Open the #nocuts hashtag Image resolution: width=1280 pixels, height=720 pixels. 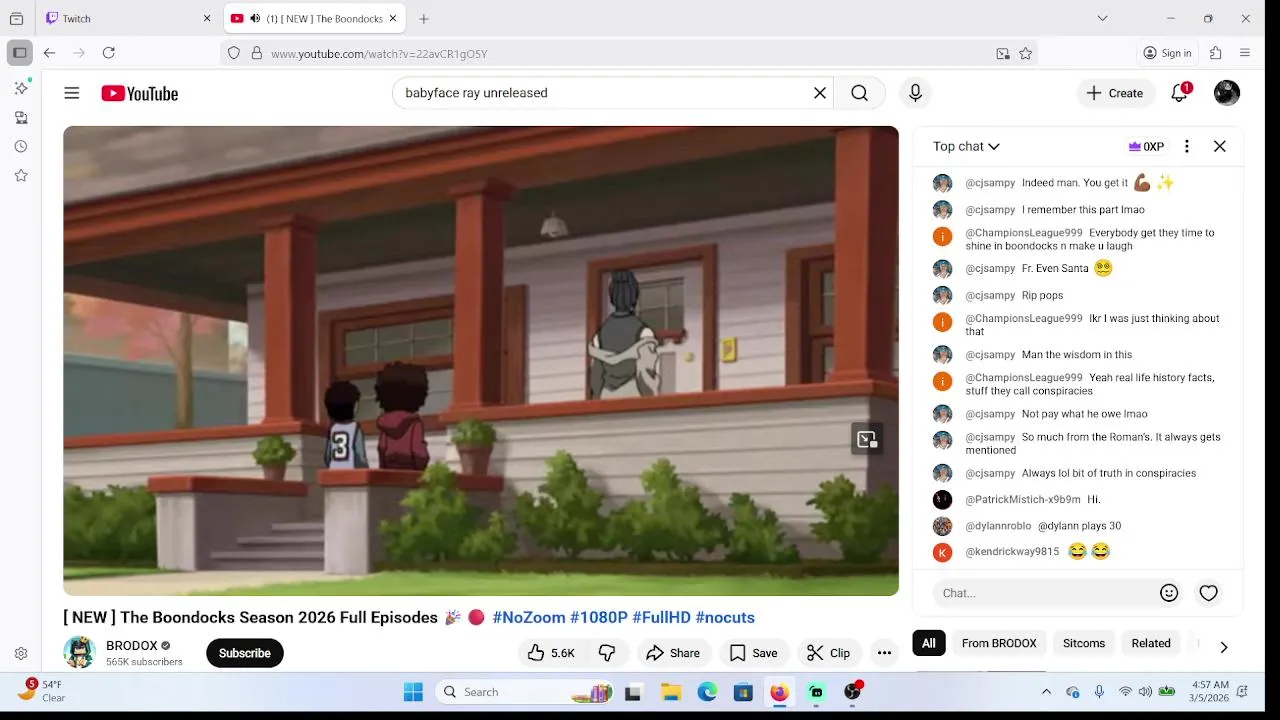click(x=725, y=618)
